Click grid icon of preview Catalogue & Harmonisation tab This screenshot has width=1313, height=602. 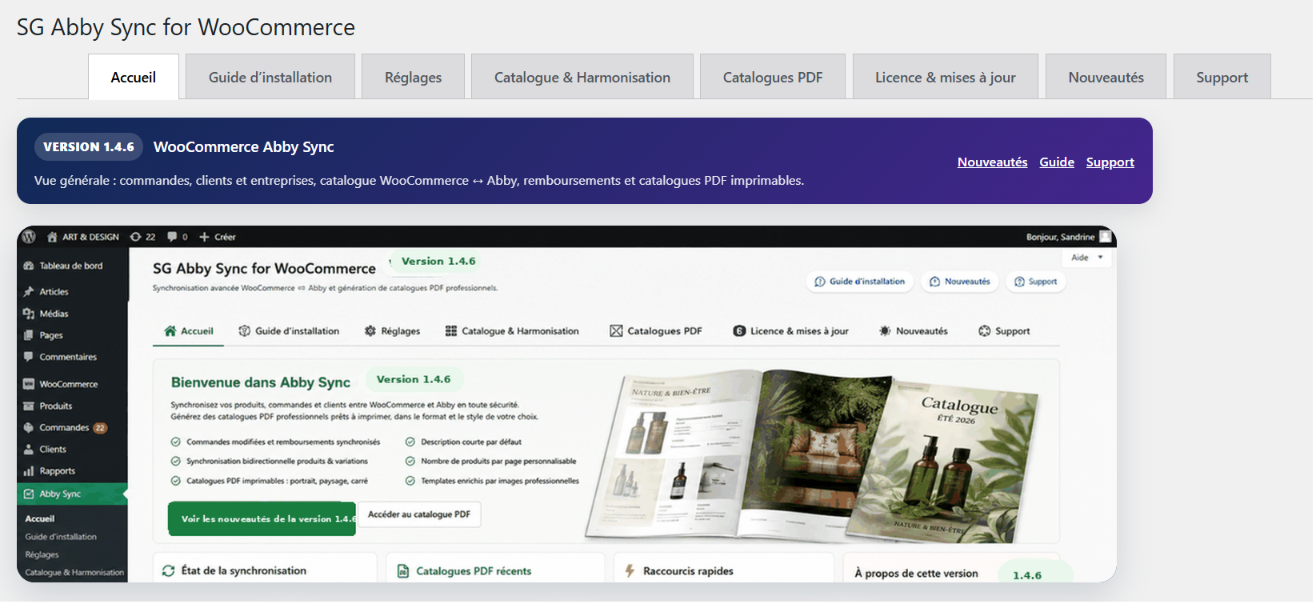(451, 331)
